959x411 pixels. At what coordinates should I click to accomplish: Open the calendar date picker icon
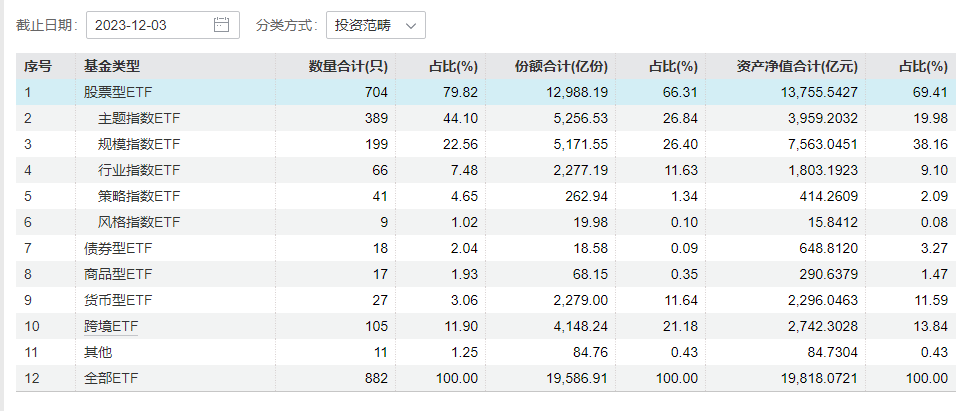(x=222, y=25)
